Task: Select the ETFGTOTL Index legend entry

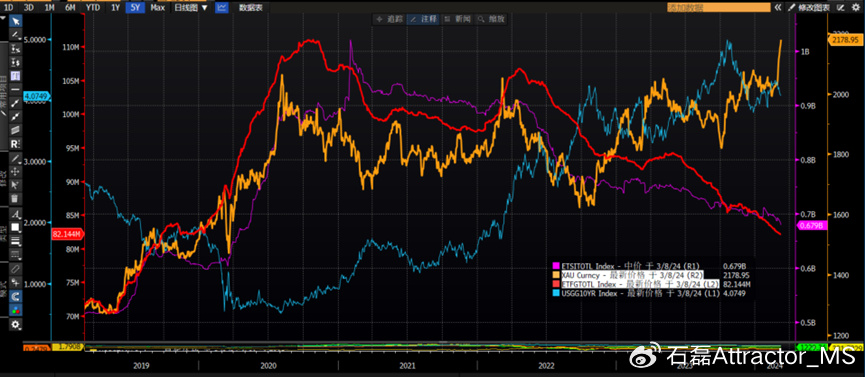Action: click(x=640, y=284)
